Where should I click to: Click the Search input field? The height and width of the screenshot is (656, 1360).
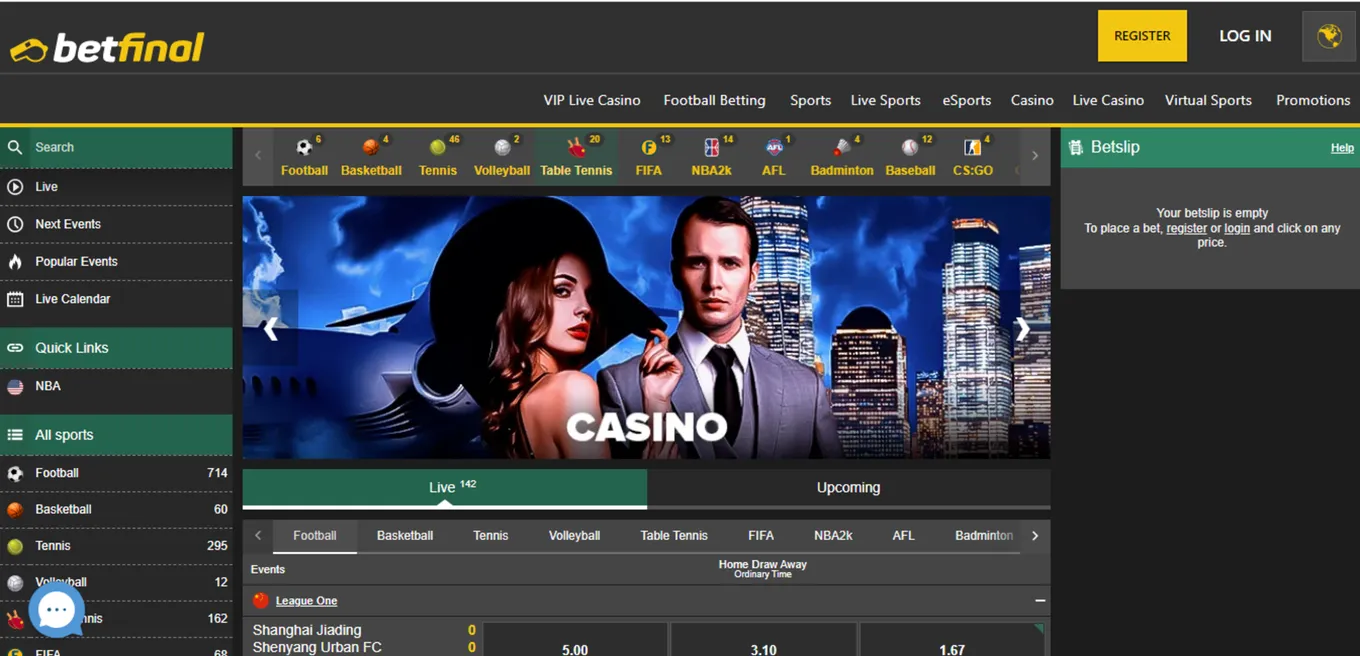pyautogui.click(x=130, y=147)
